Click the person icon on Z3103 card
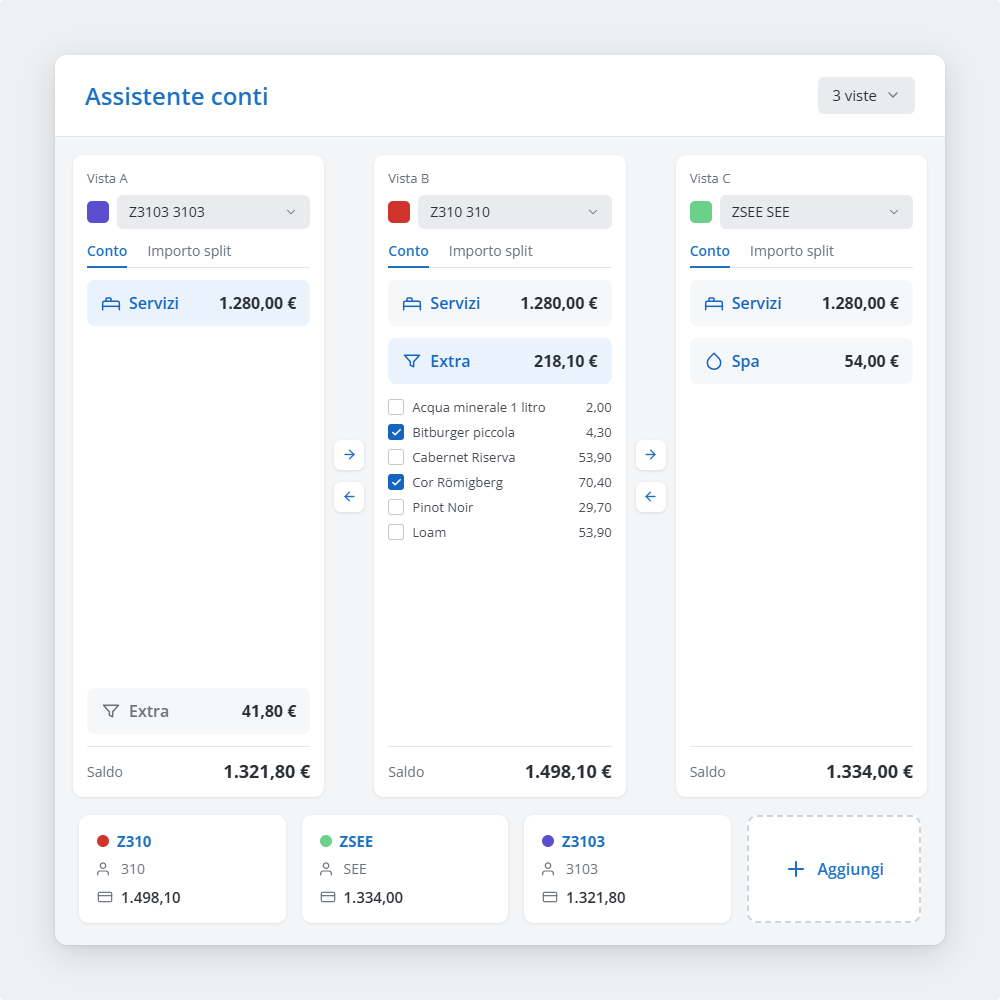Screen dimensions: 1000x1000 pos(548,869)
